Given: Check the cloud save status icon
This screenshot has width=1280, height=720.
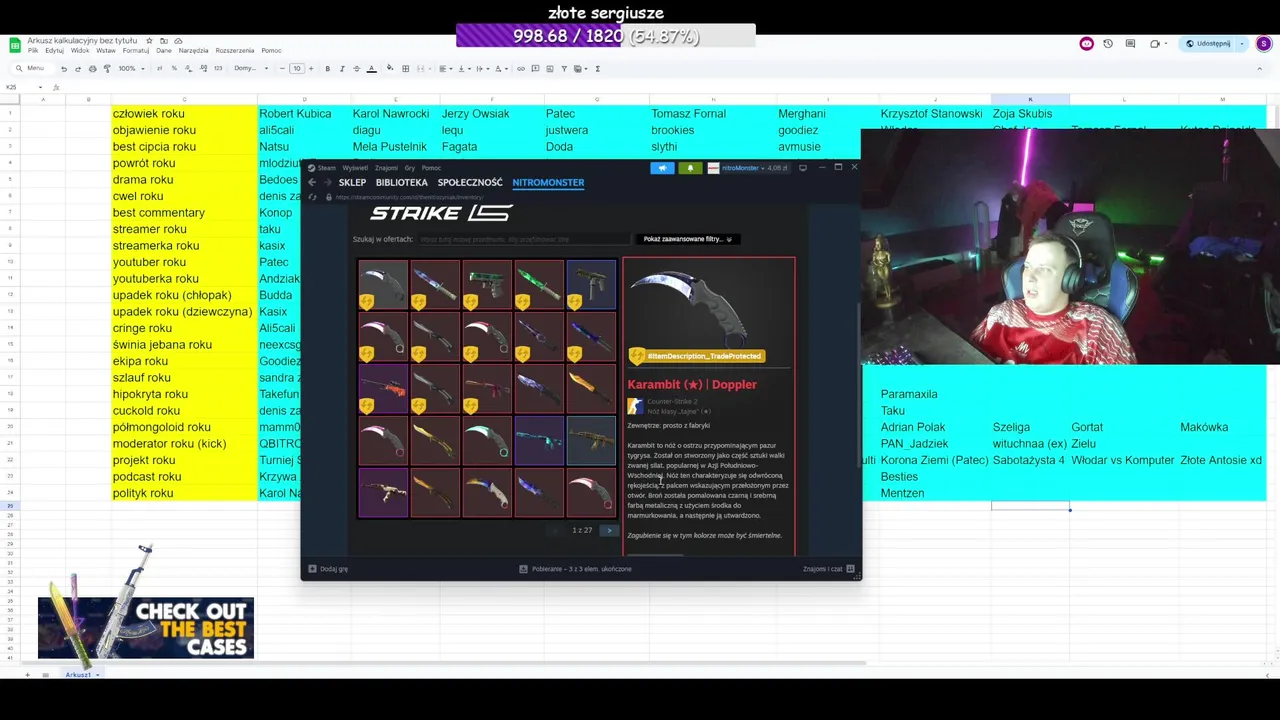Looking at the screenshot, I should pyautogui.click(x=178, y=41).
